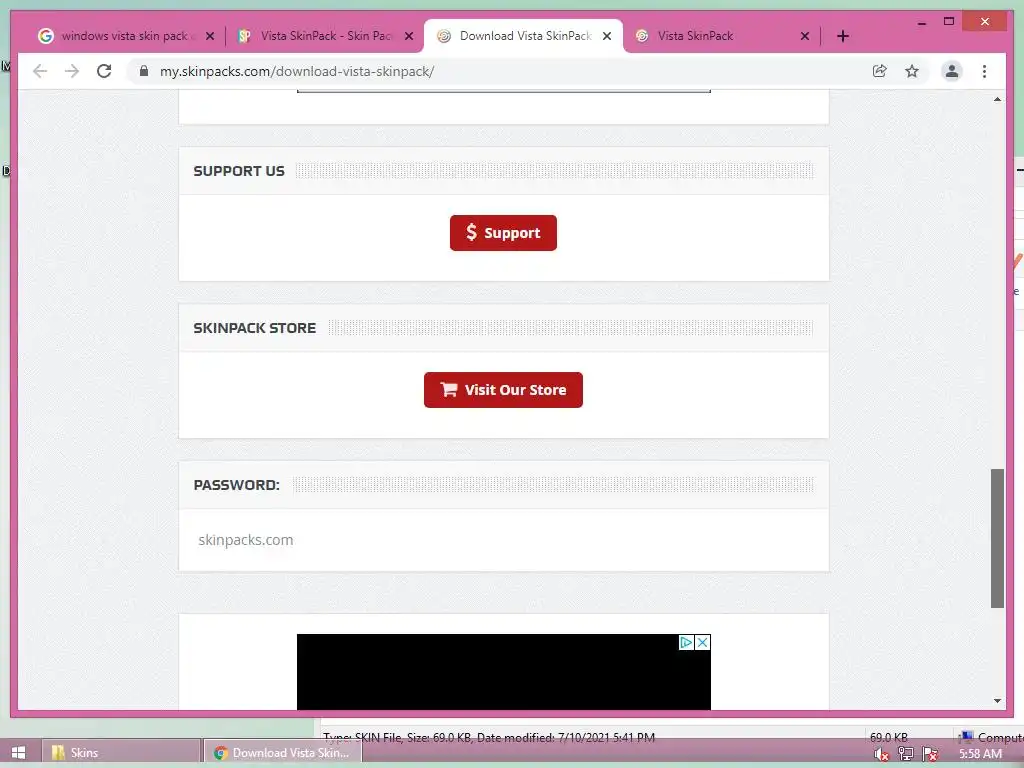1024x768 pixels.
Task: Go forward to the next page
Action: [x=72, y=71]
